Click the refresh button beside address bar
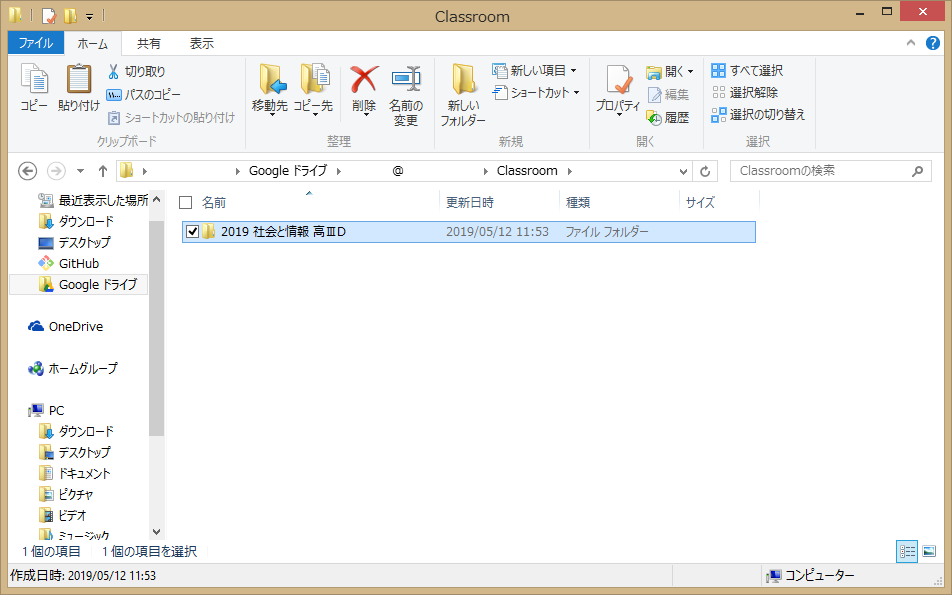 [x=706, y=171]
